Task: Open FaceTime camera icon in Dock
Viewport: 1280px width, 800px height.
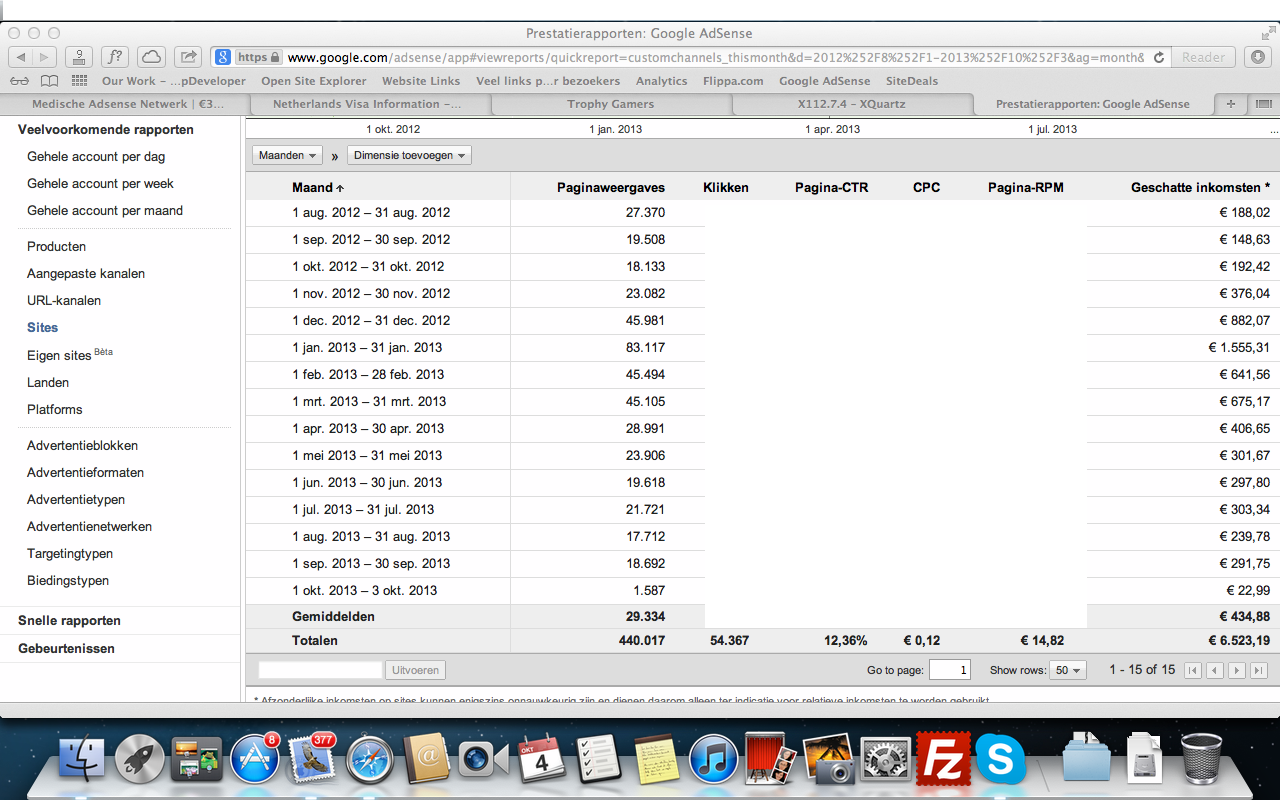Action: point(485,760)
